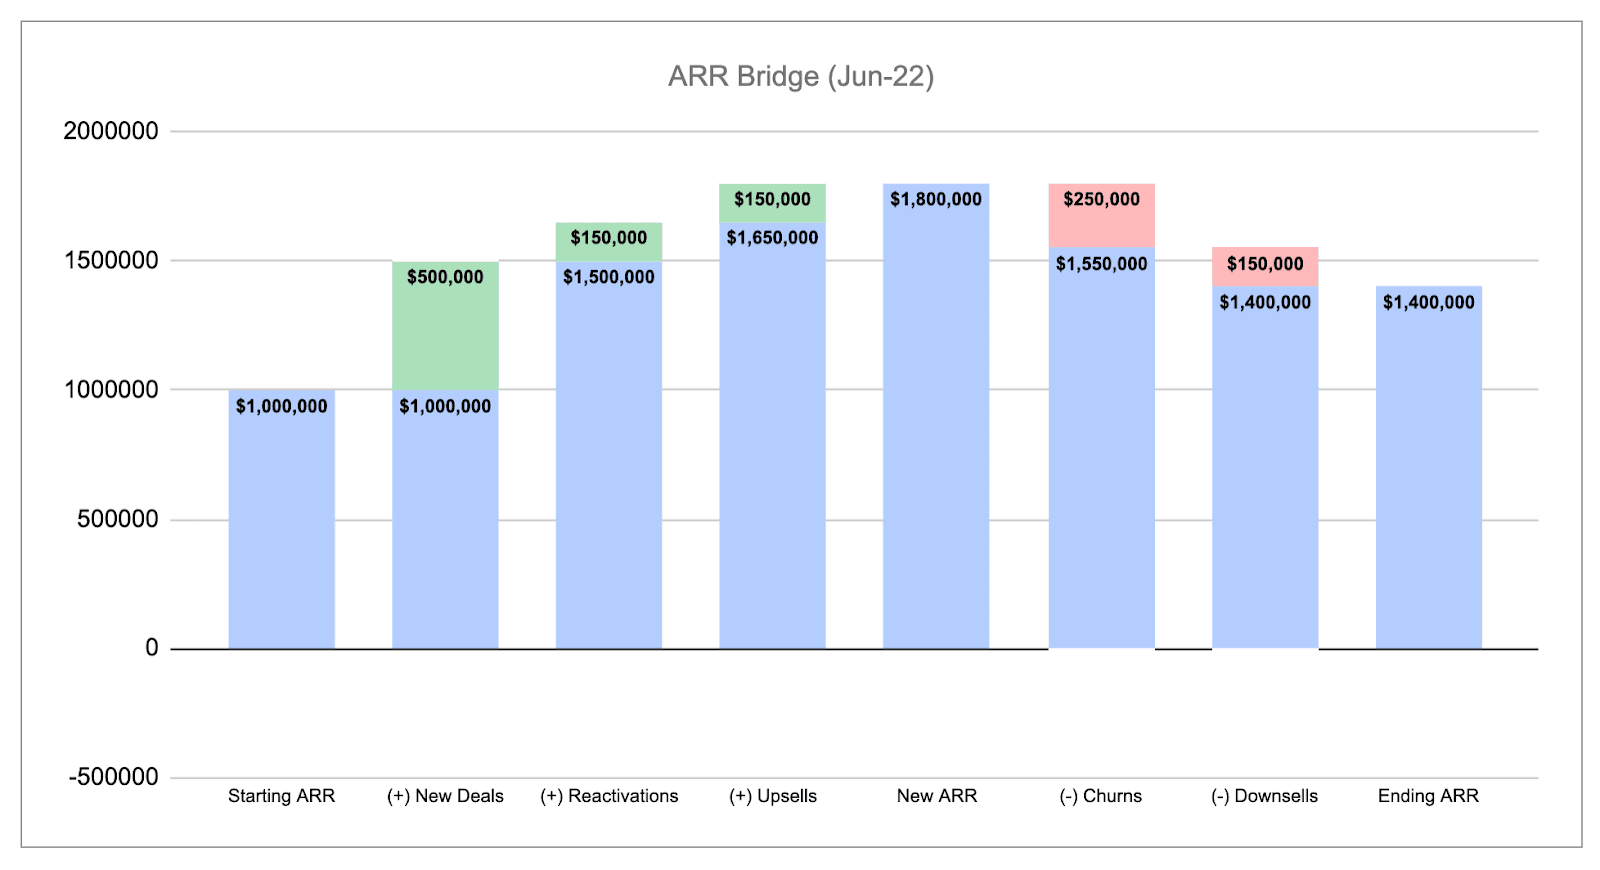Select the -500000 vertical axis value
Viewport: 1600px width, 870px height.
pos(113,777)
